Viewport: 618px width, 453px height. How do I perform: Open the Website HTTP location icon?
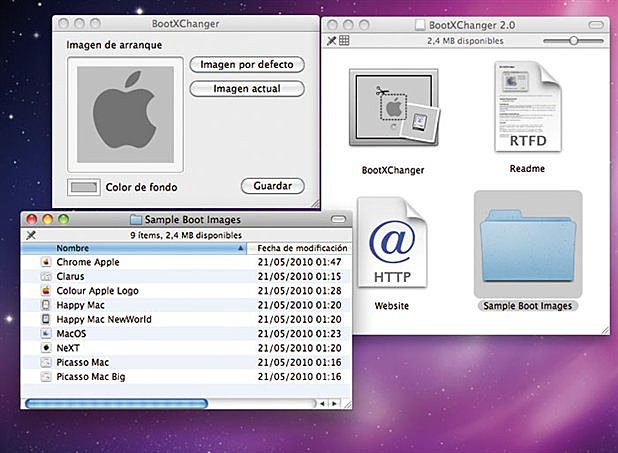tap(392, 243)
